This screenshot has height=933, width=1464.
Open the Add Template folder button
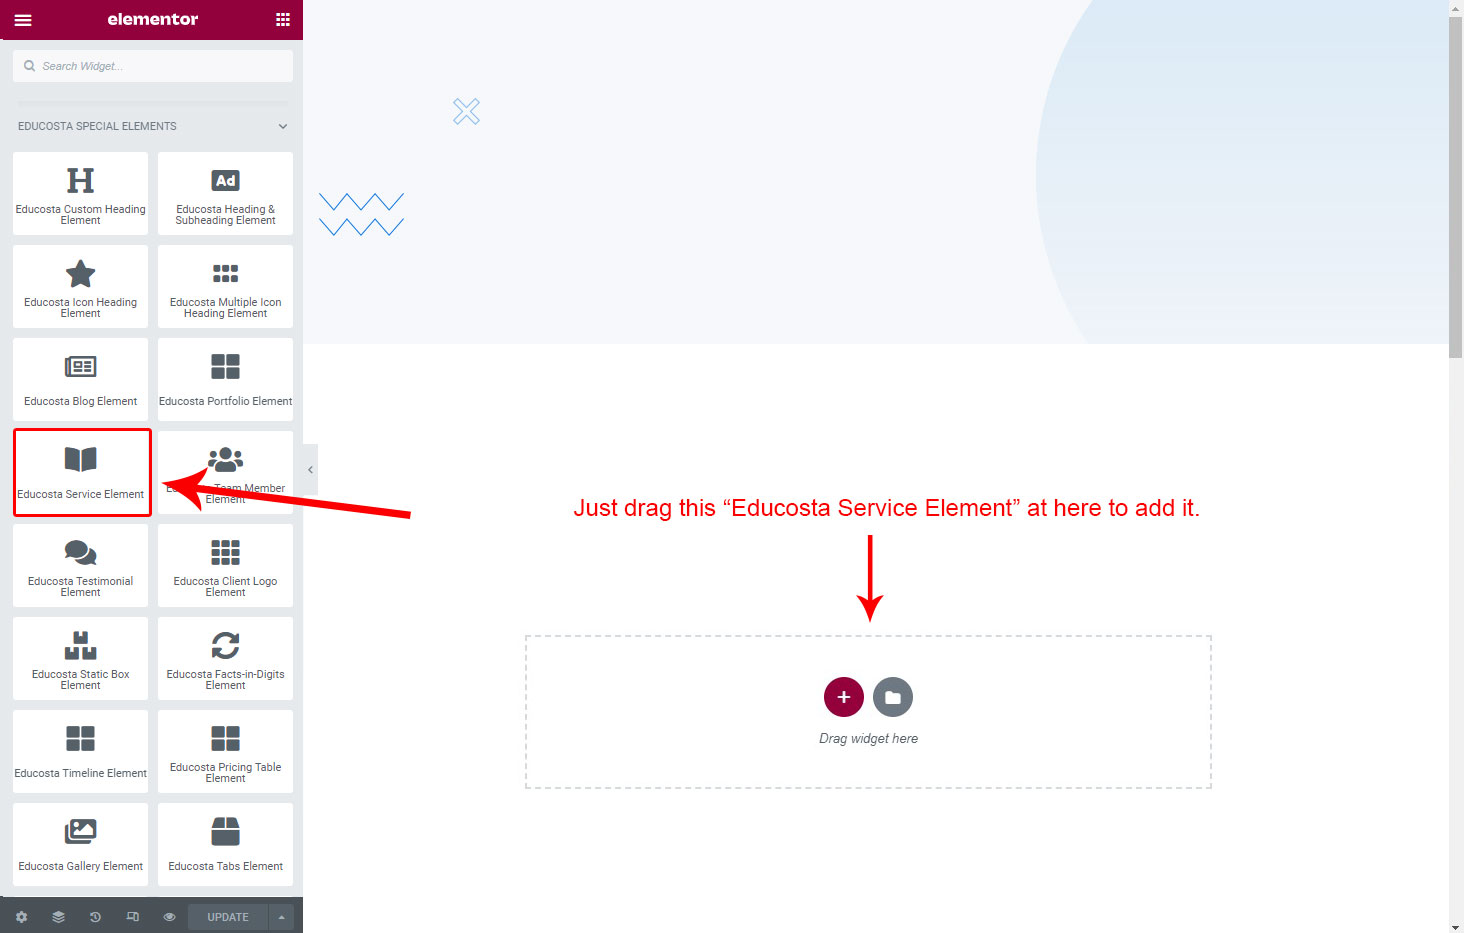[893, 697]
